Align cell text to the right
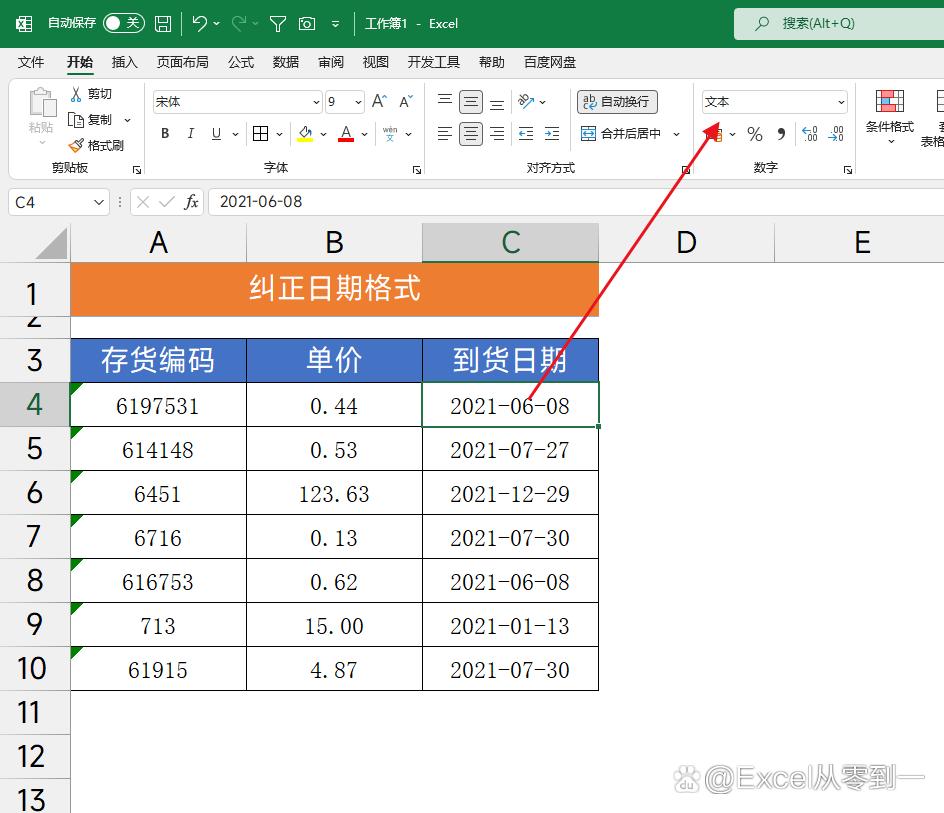 click(497, 134)
